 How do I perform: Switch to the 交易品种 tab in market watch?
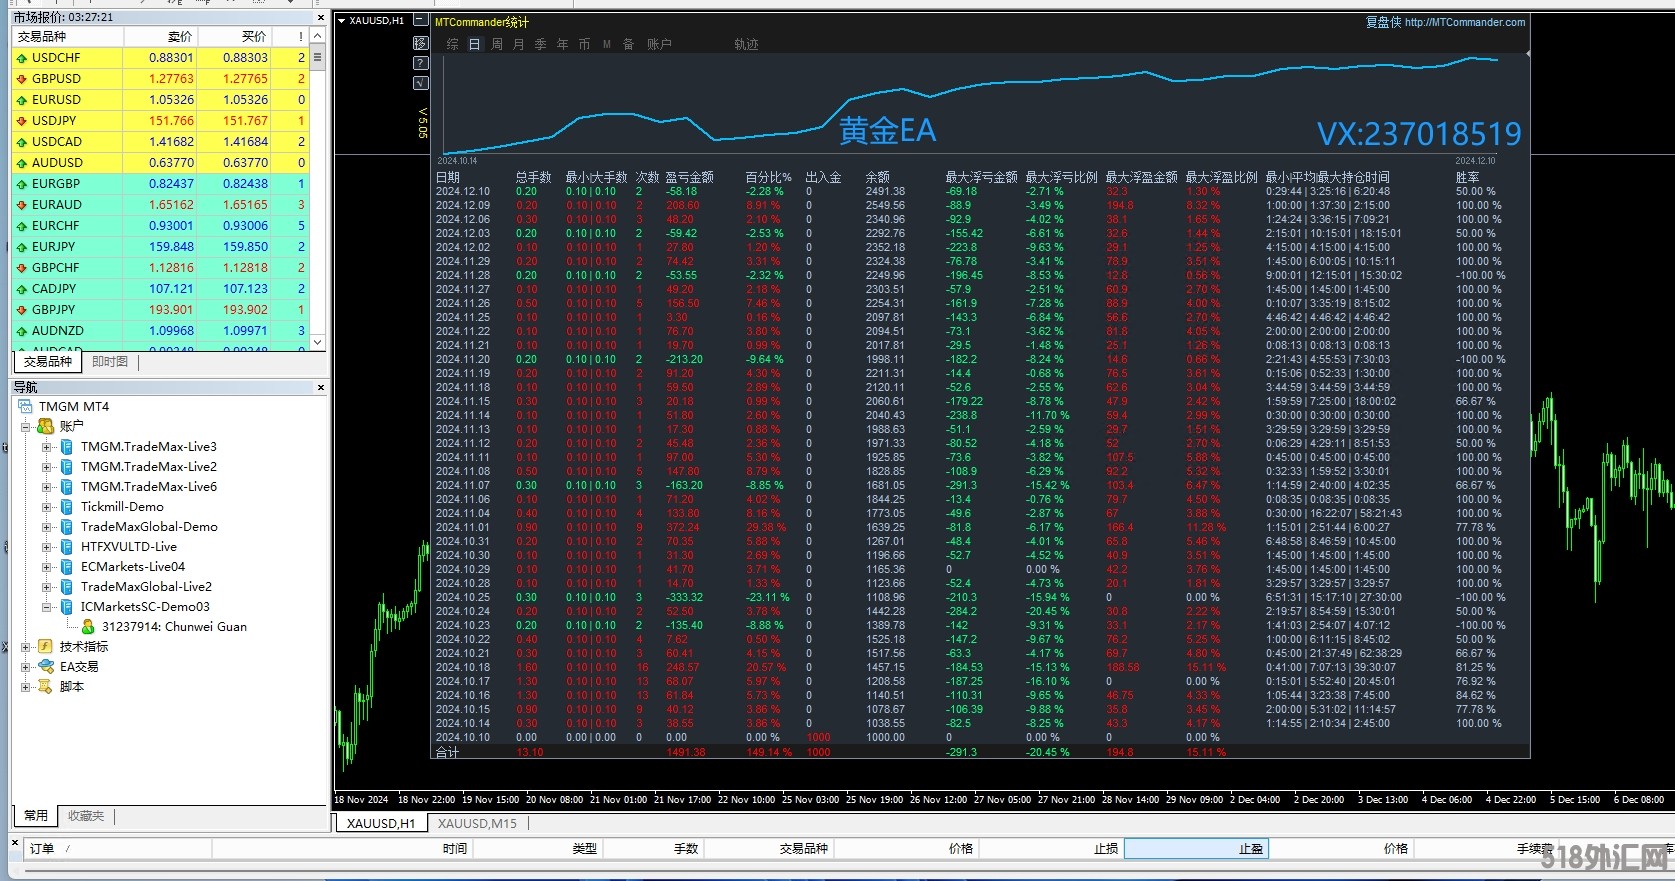tap(48, 362)
